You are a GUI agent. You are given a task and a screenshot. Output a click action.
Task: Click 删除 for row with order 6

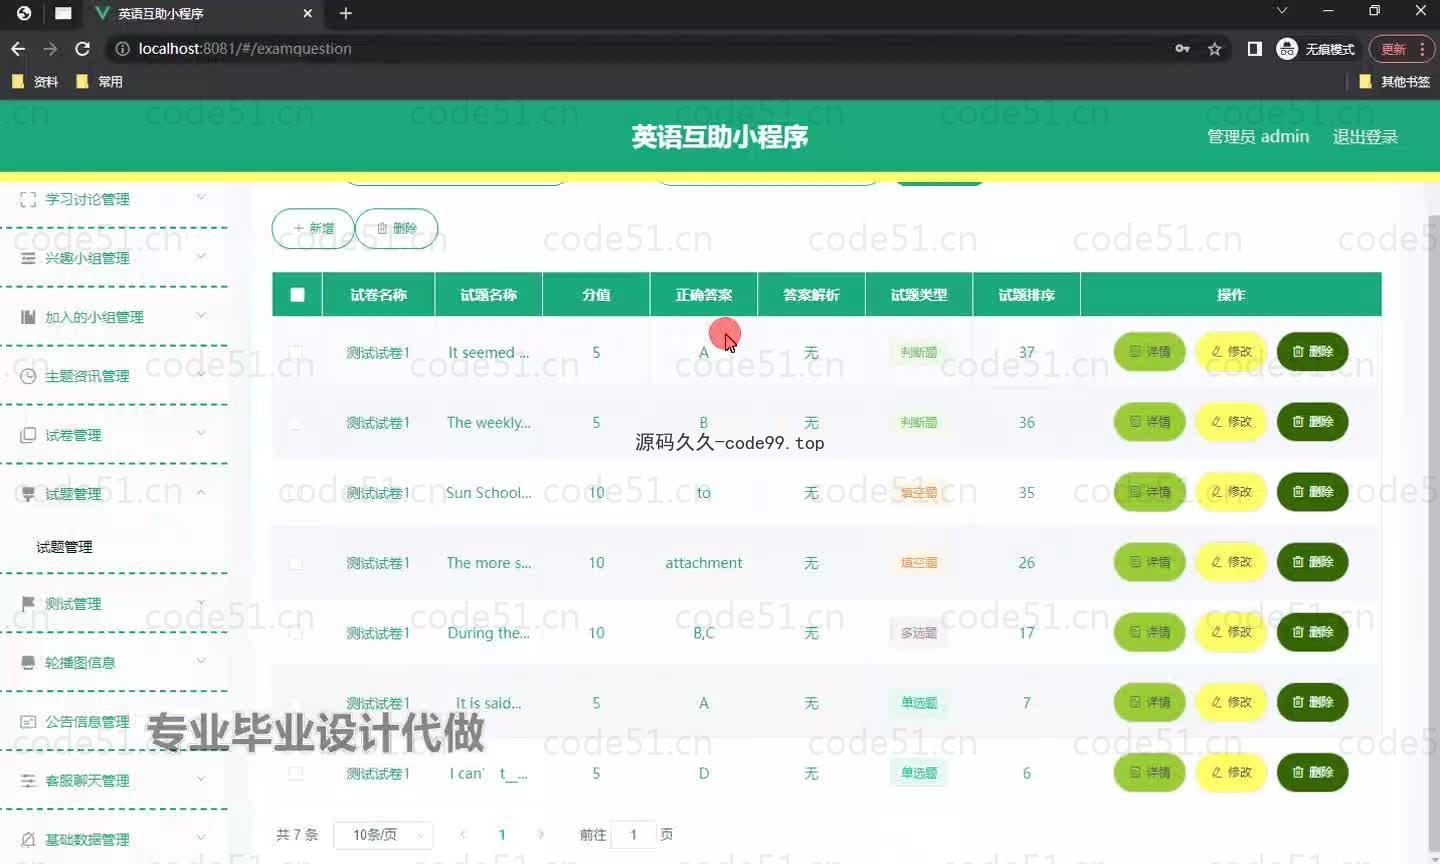(x=1313, y=772)
